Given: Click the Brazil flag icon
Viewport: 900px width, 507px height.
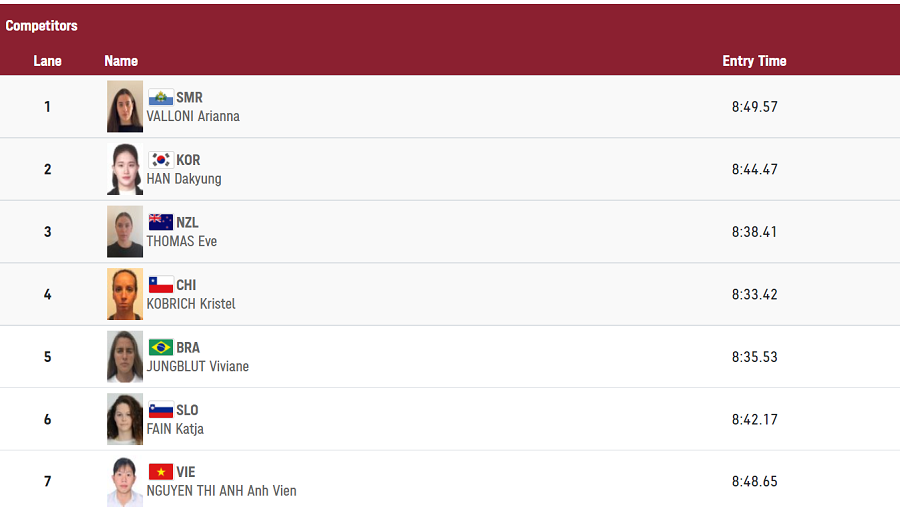Looking at the screenshot, I should pyautogui.click(x=161, y=347).
